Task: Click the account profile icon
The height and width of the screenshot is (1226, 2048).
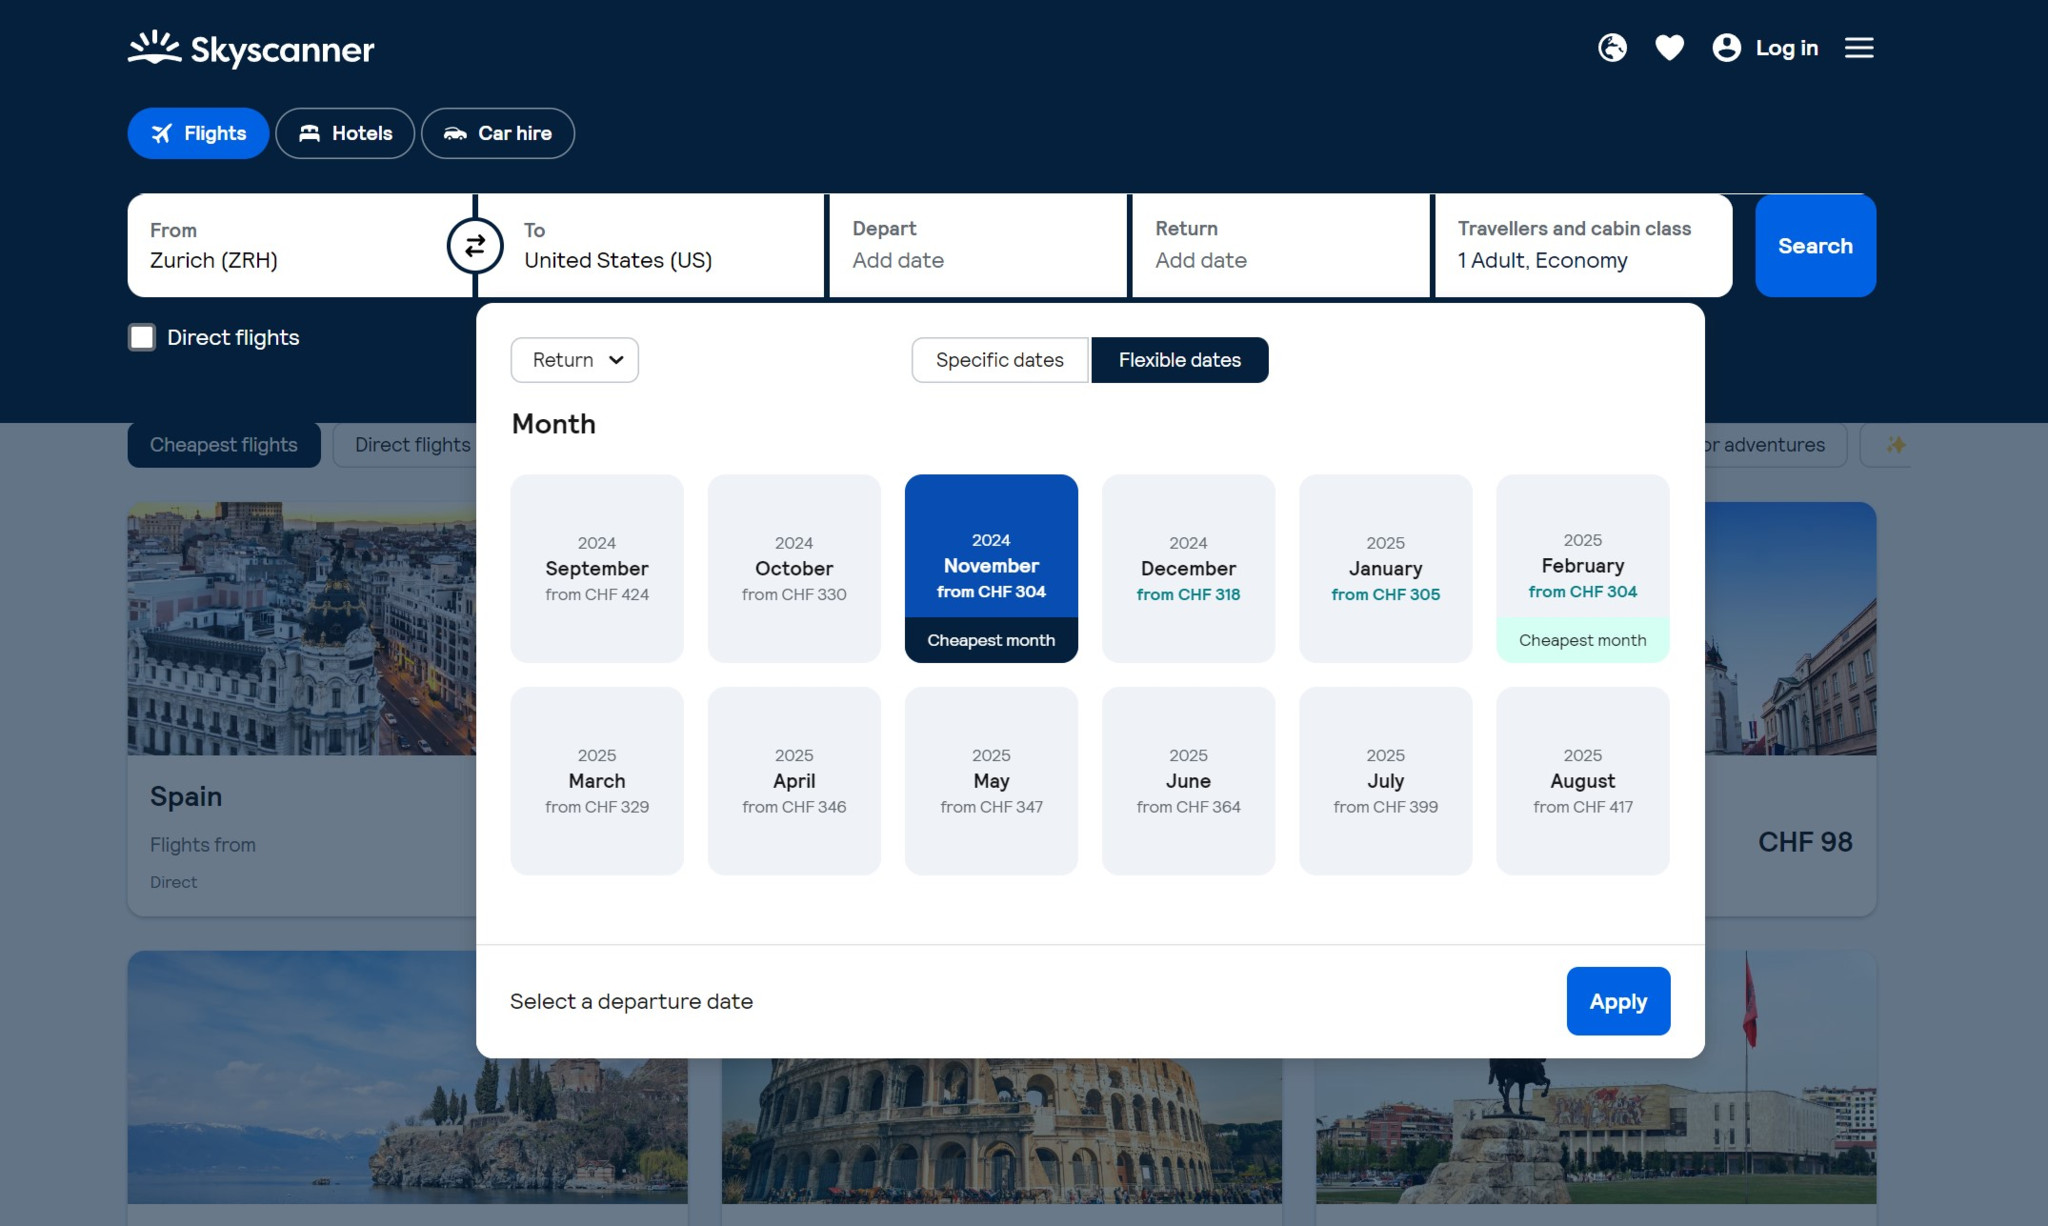Action: (x=1726, y=48)
